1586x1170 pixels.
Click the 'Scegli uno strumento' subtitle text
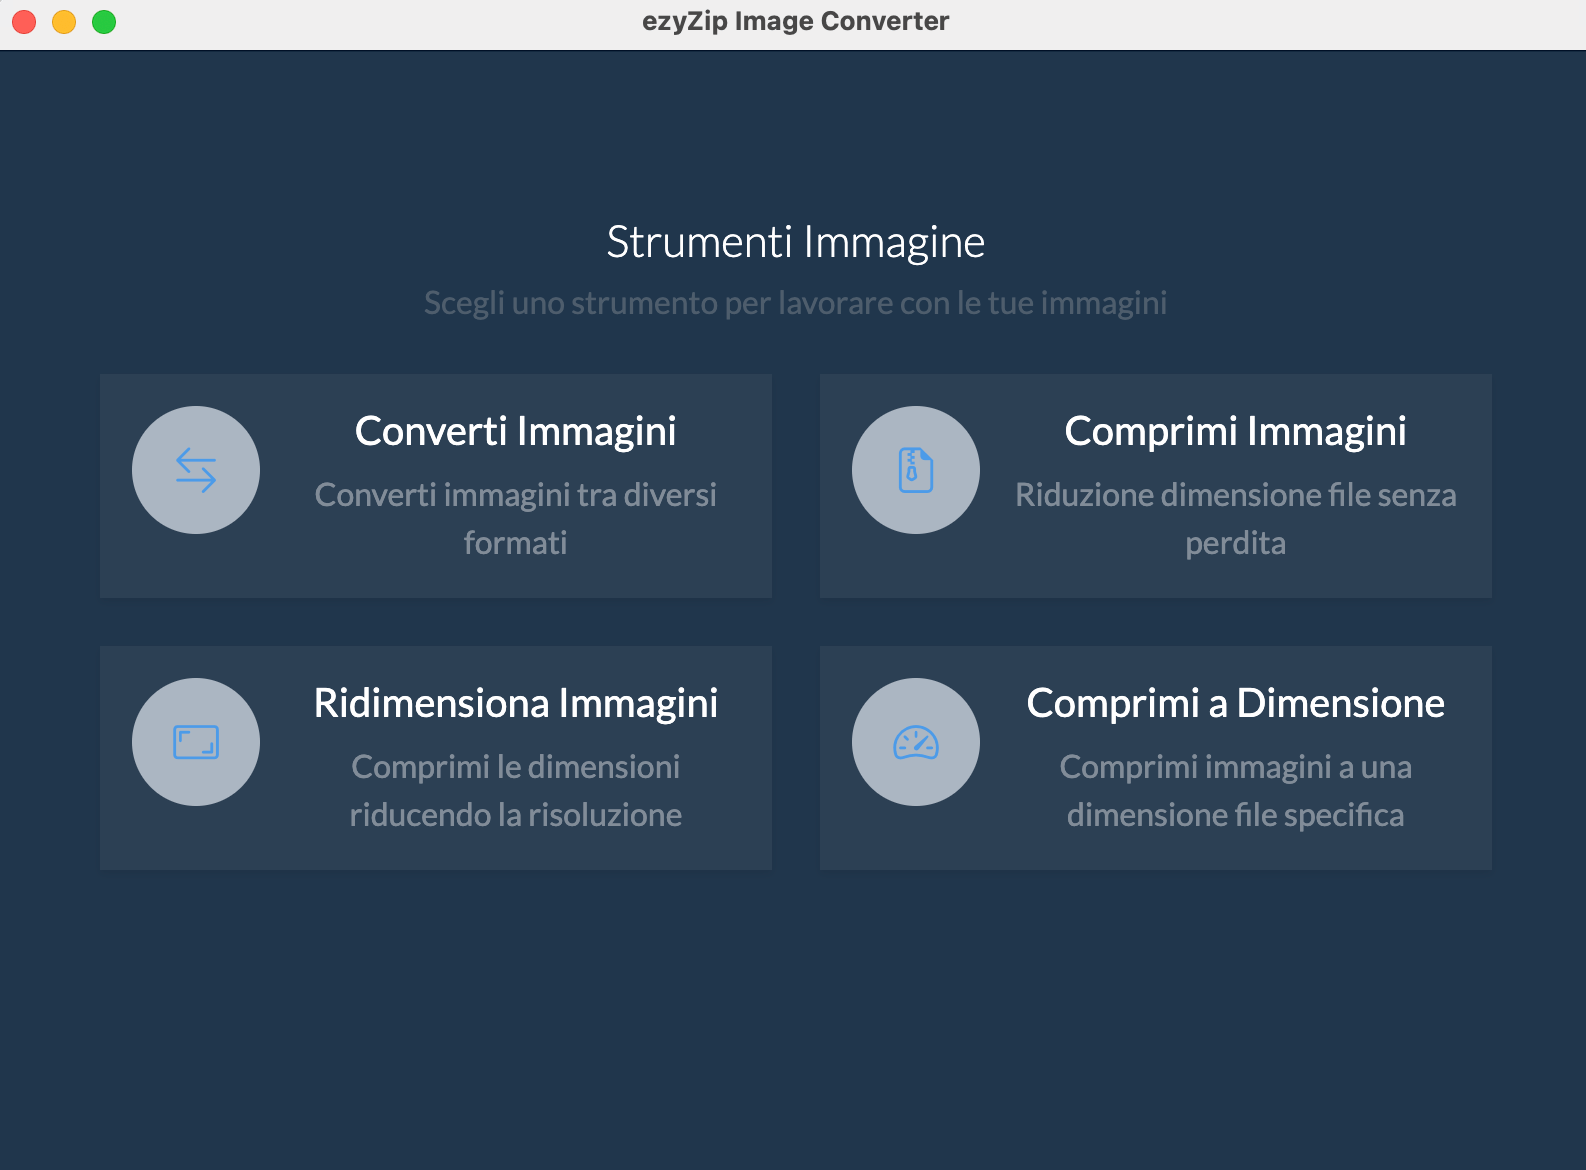(x=795, y=303)
